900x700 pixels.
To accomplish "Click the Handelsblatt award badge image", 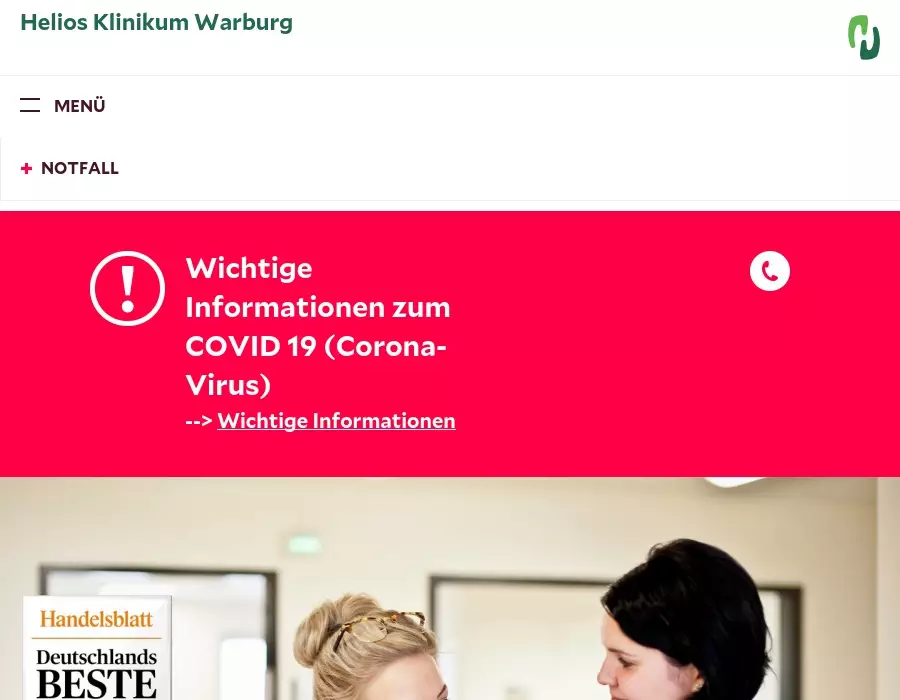I will [98, 648].
